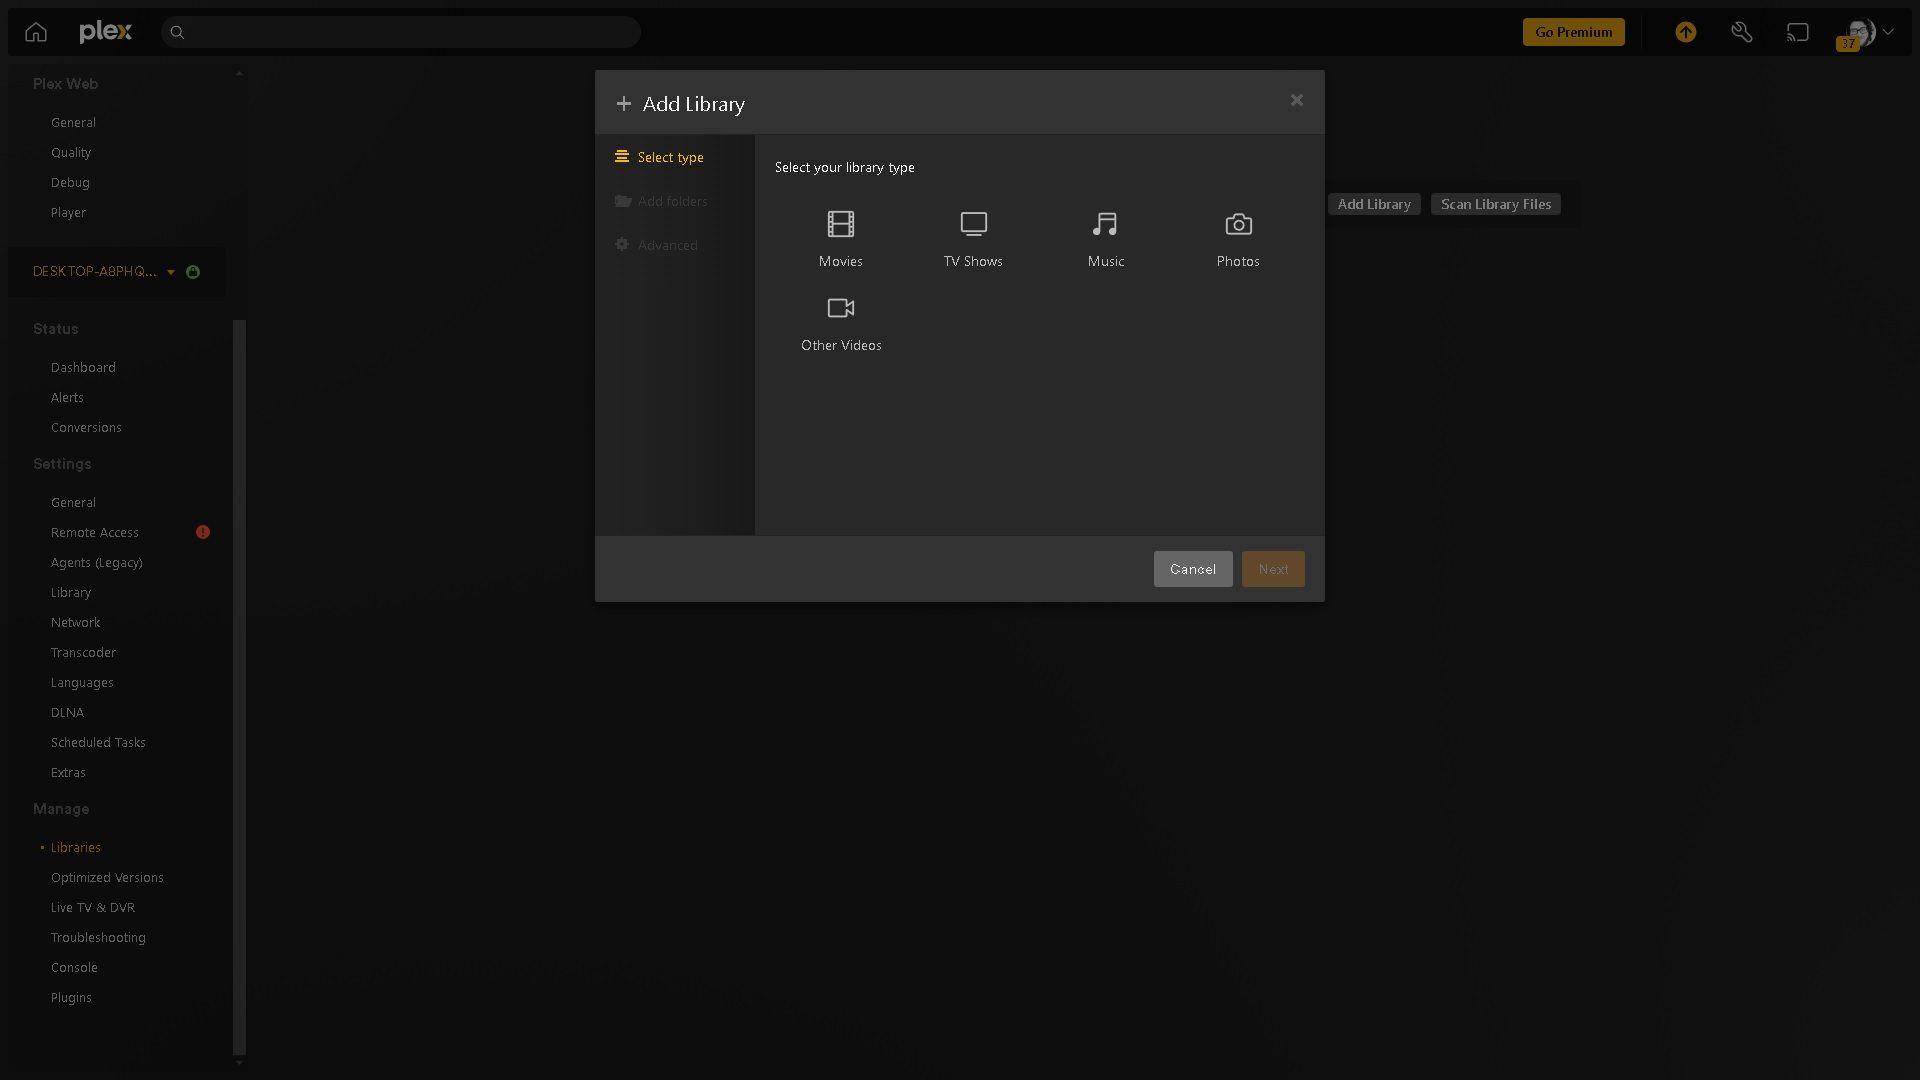Open Quality settings
The height and width of the screenshot is (1080, 1920).
pyautogui.click(x=71, y=152)
